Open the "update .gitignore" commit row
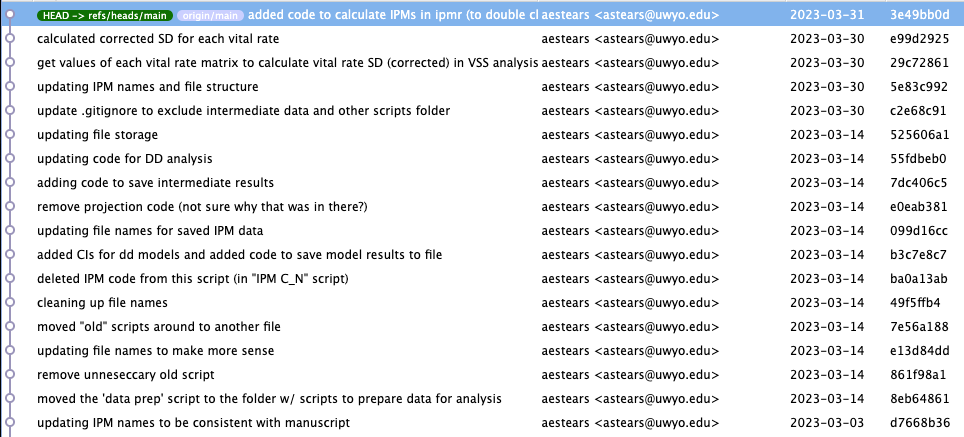Screen dimensions: 964x437 [x=243, y=111]
